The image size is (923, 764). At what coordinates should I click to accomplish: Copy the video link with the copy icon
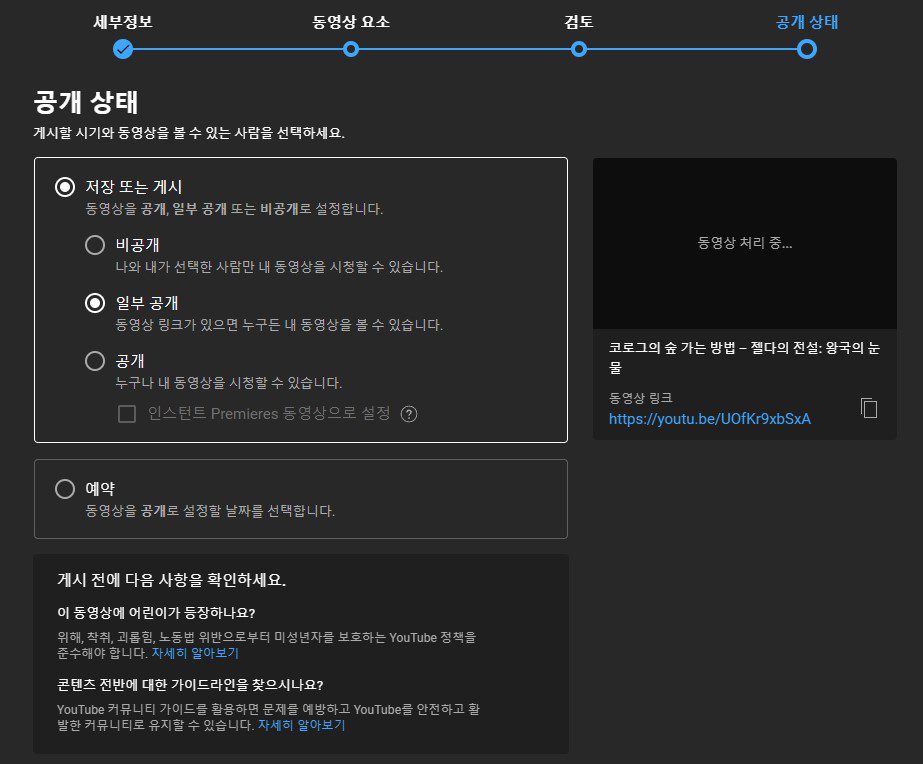[x=869, y=408]
